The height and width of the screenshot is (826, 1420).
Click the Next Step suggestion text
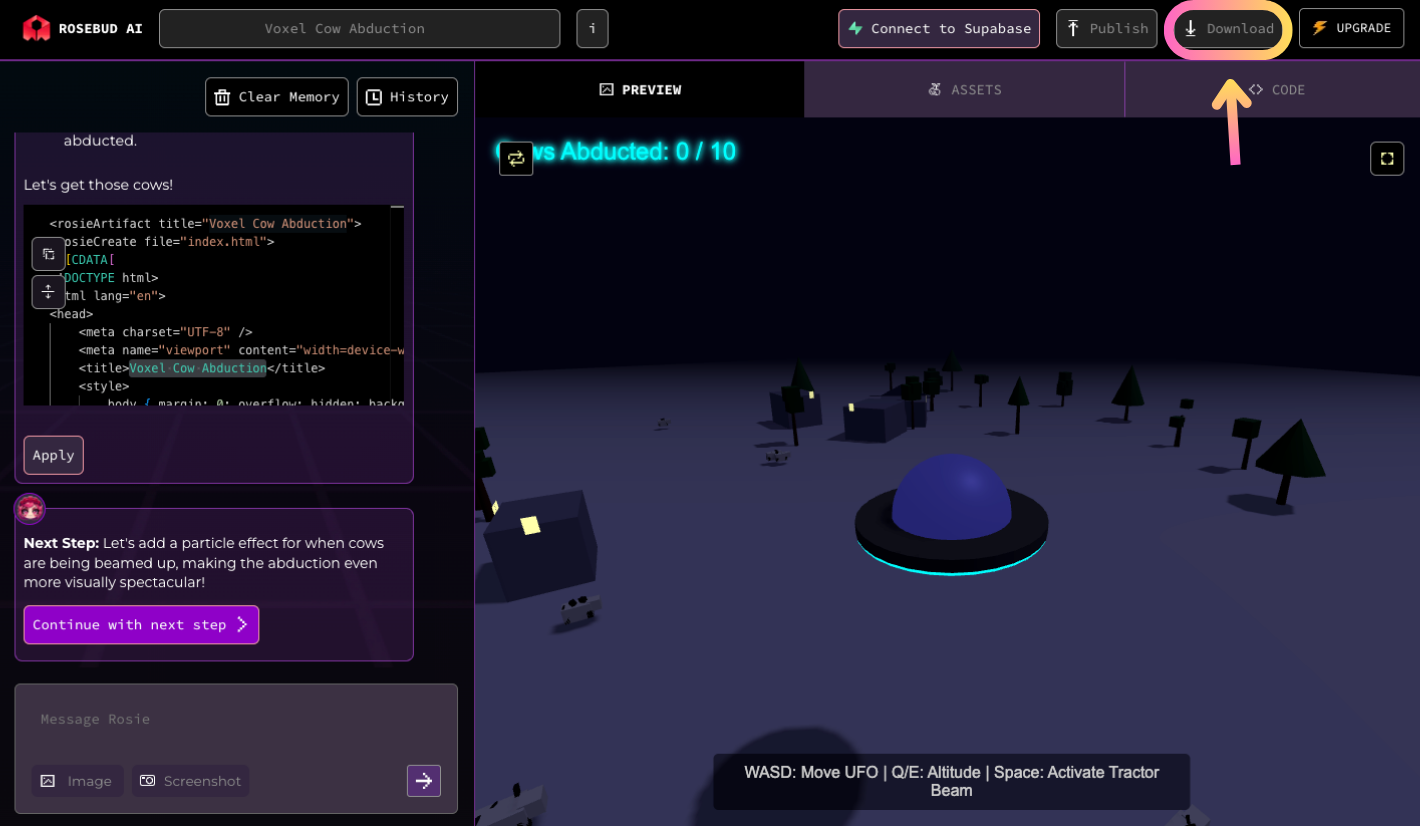pyautogui.click(x=205, y=563)
